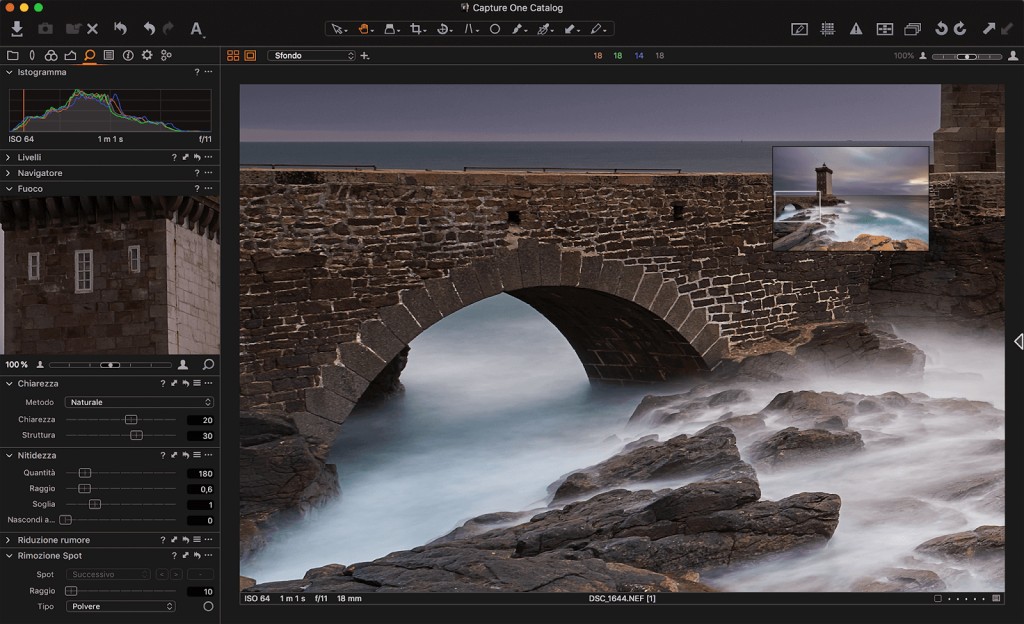Open the stacked windows viewer icon

912,29
